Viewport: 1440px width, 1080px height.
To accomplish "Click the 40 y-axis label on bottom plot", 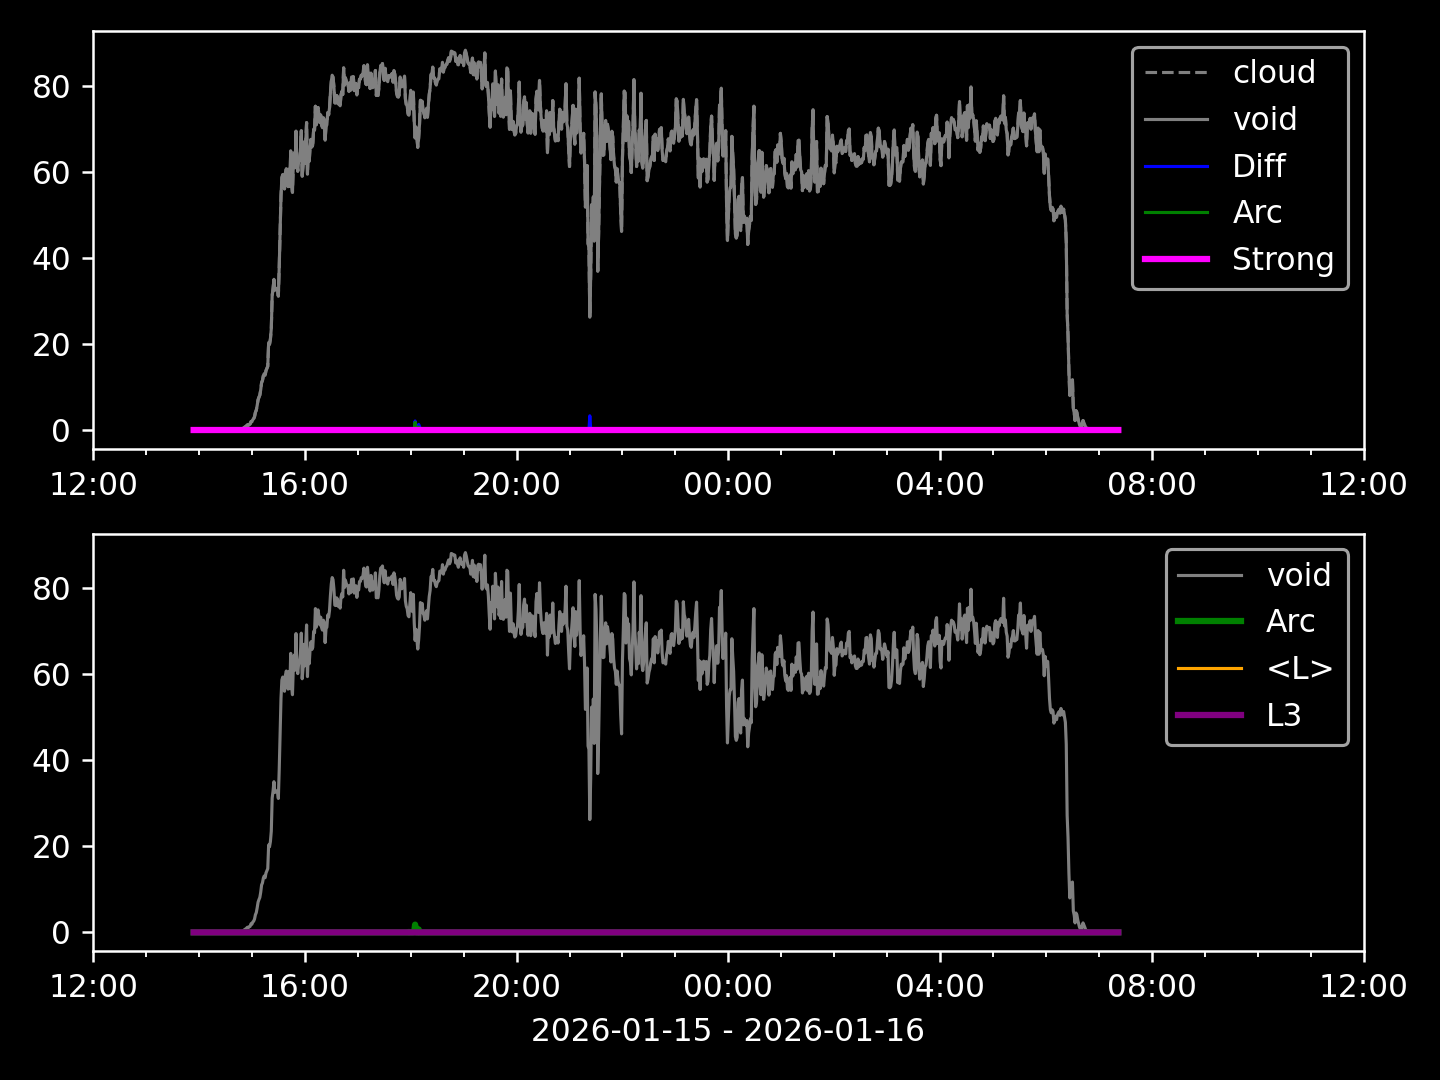I will (x=50, y=761).
